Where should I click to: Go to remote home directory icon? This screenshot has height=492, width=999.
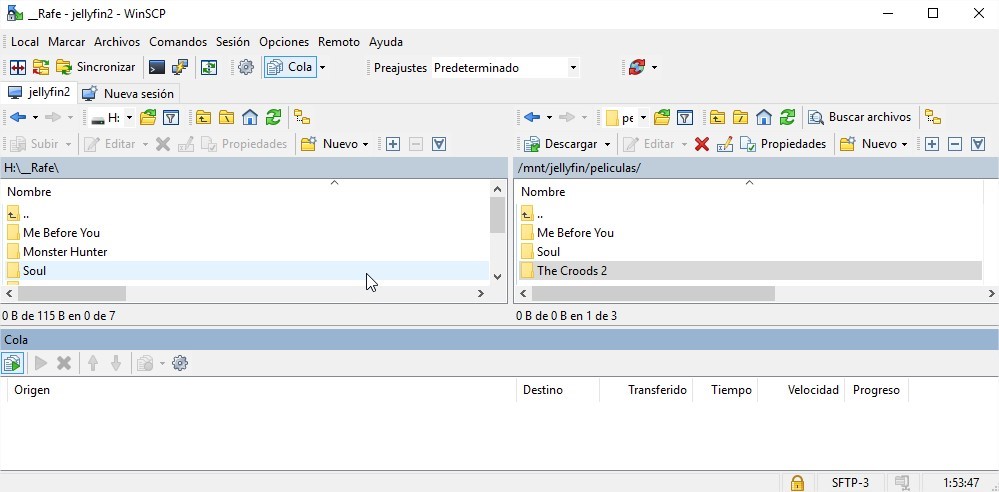(x=764, y=117)
